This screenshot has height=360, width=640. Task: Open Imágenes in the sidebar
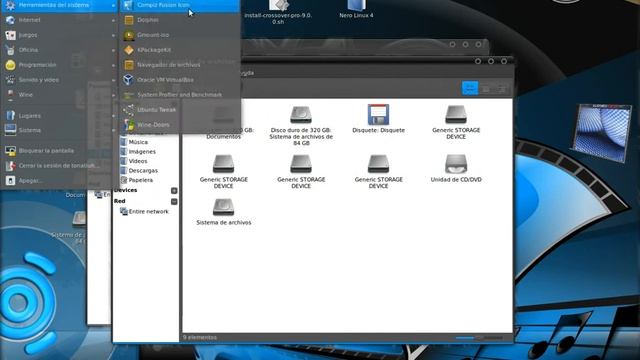138,151
